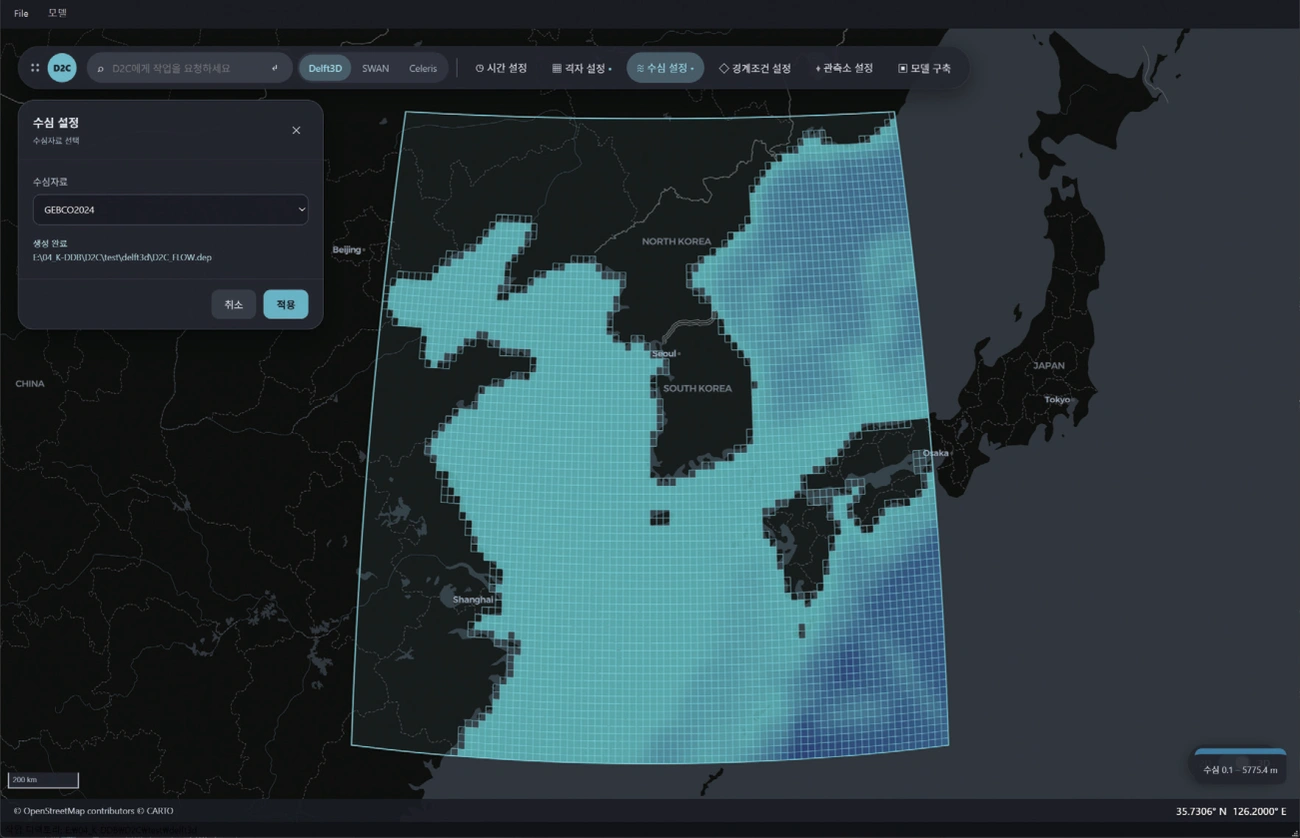Click the toolbar drag-handle dots icon
This screenshot has height=838, width=1300.
(x=35, y=68)
